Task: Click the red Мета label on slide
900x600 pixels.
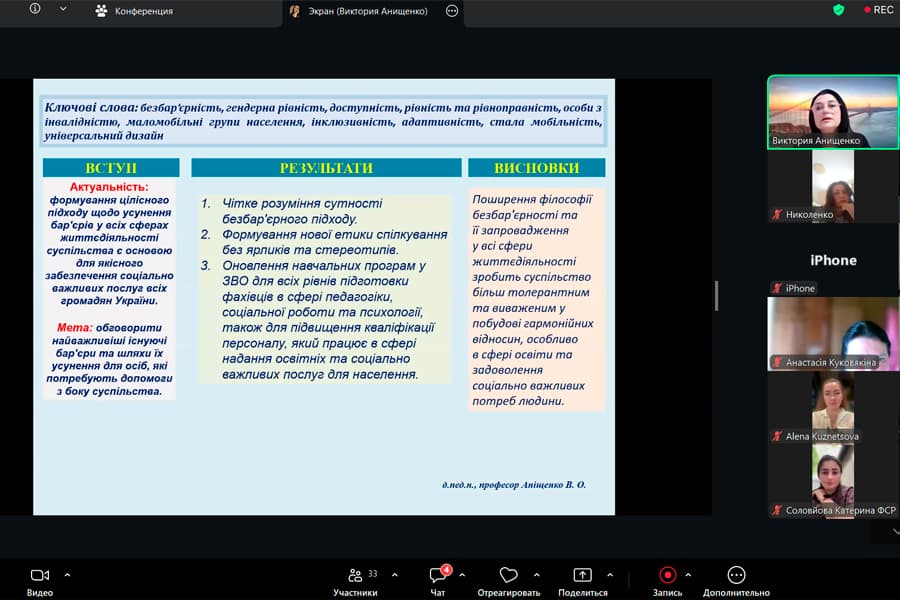Action: (74, 327)
